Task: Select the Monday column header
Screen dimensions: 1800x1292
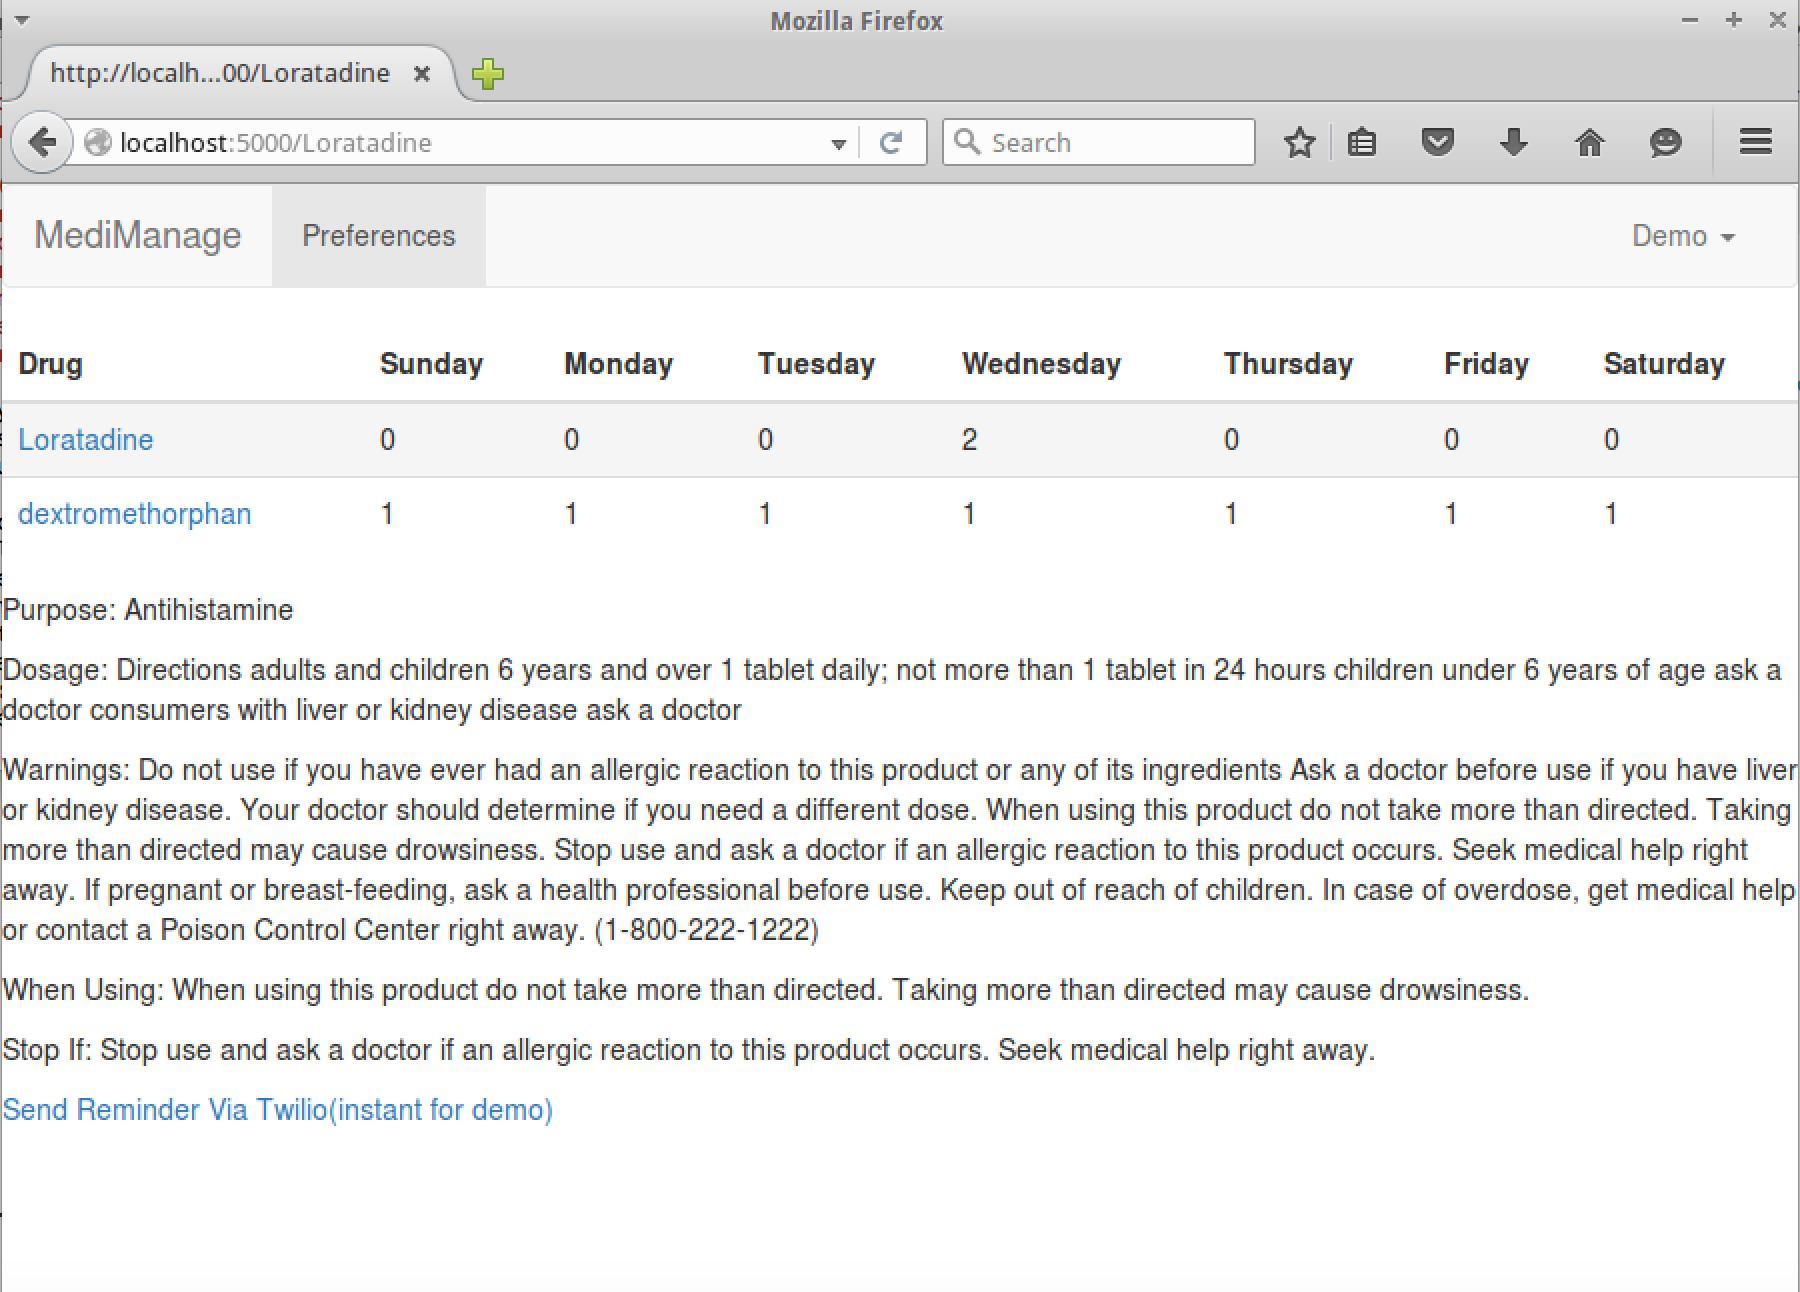Action: pyautogui.click(x=618, y=364)
